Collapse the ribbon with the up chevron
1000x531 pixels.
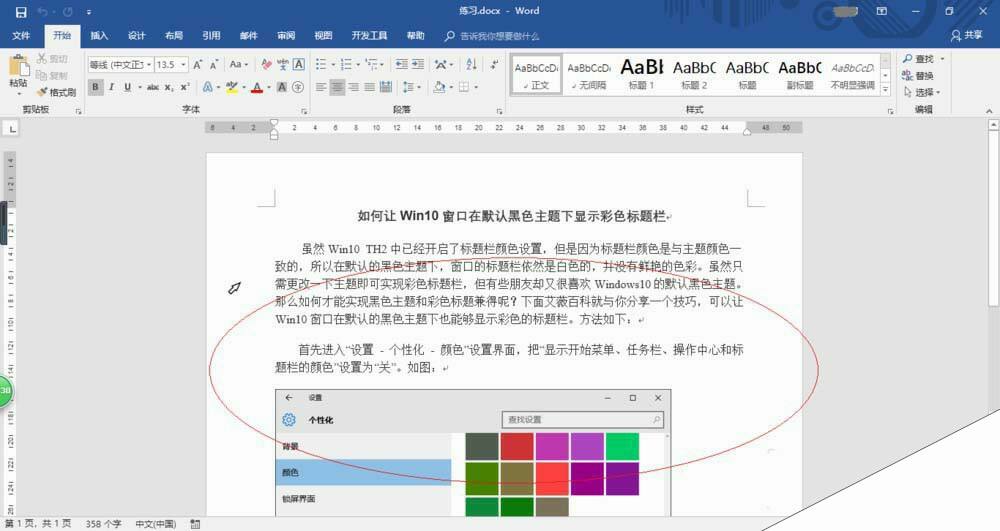989,111
